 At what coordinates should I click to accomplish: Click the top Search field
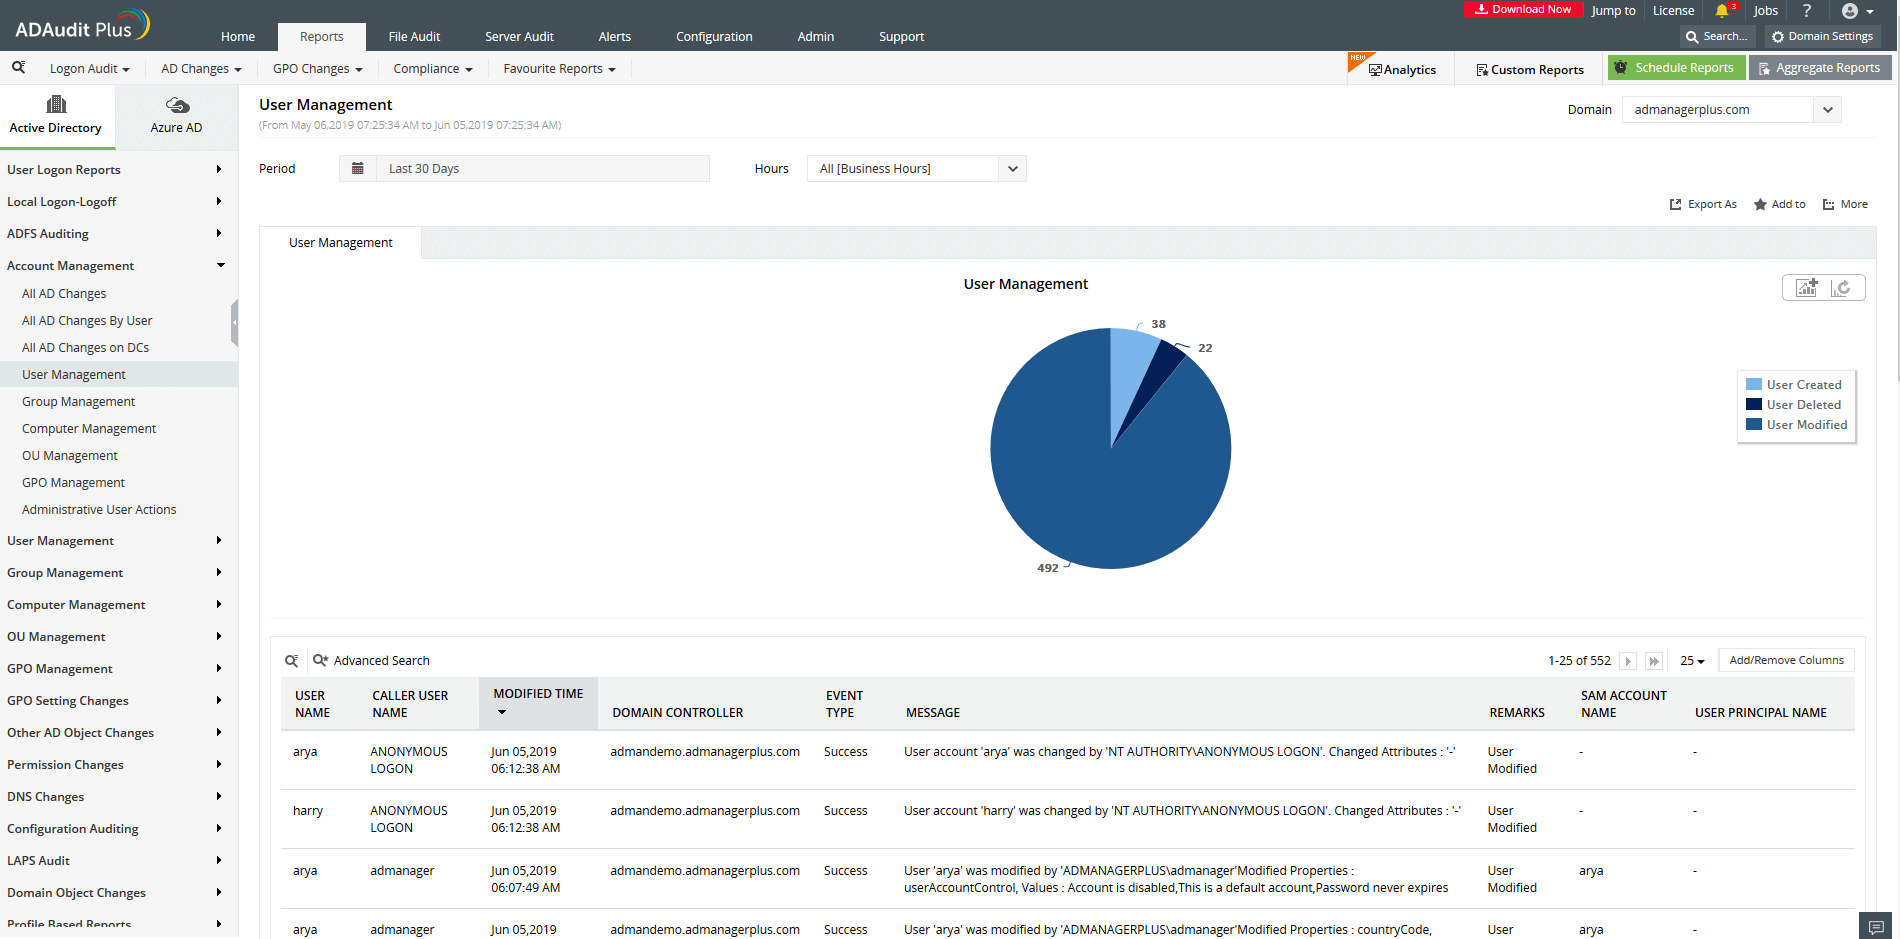click(x=1717, y=36)
